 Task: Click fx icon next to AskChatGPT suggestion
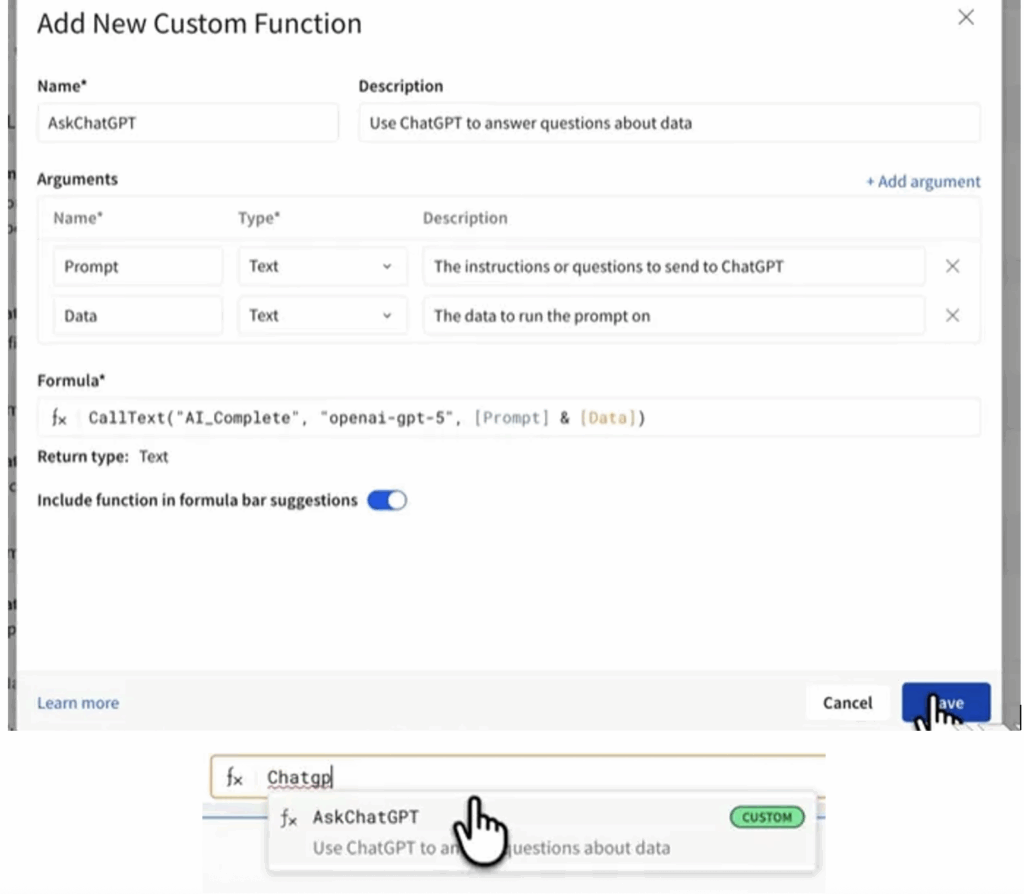coord(289,818)
